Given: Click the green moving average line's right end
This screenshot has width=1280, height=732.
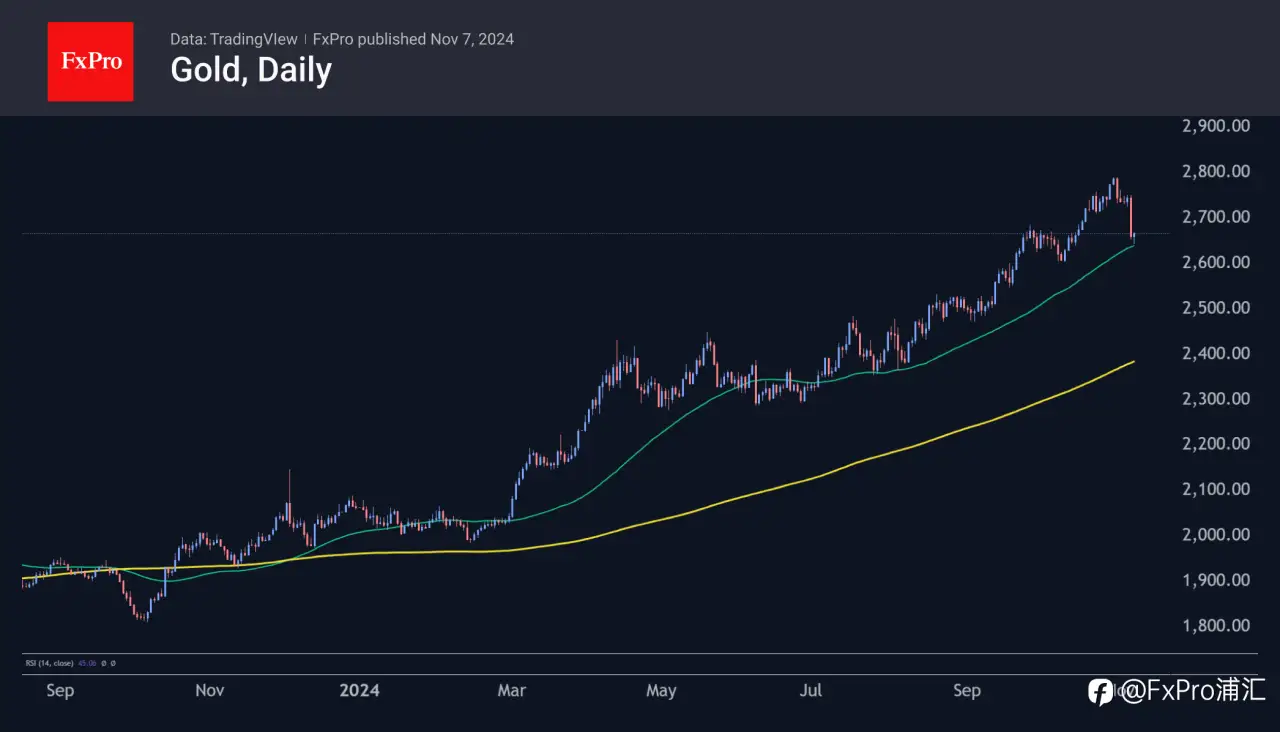Looking at the screenshot, I should click(x=1133, y=244).
